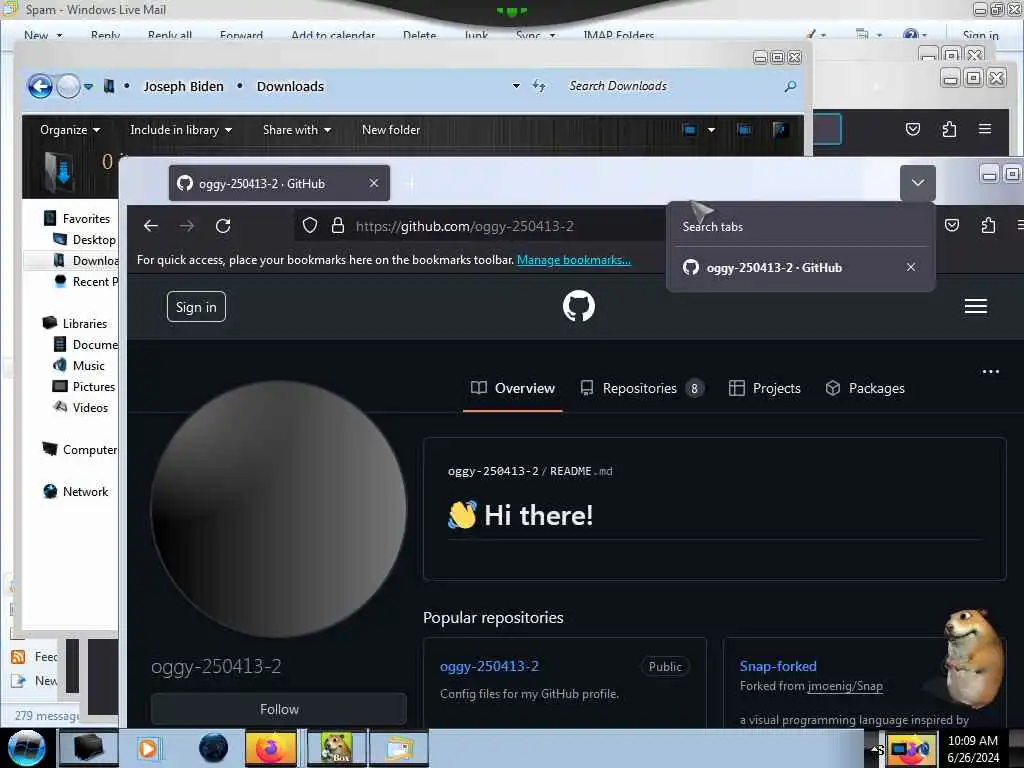Open the tracking protection shield icon
Viewport: 1024px width, 768px height.
point(310,226)
